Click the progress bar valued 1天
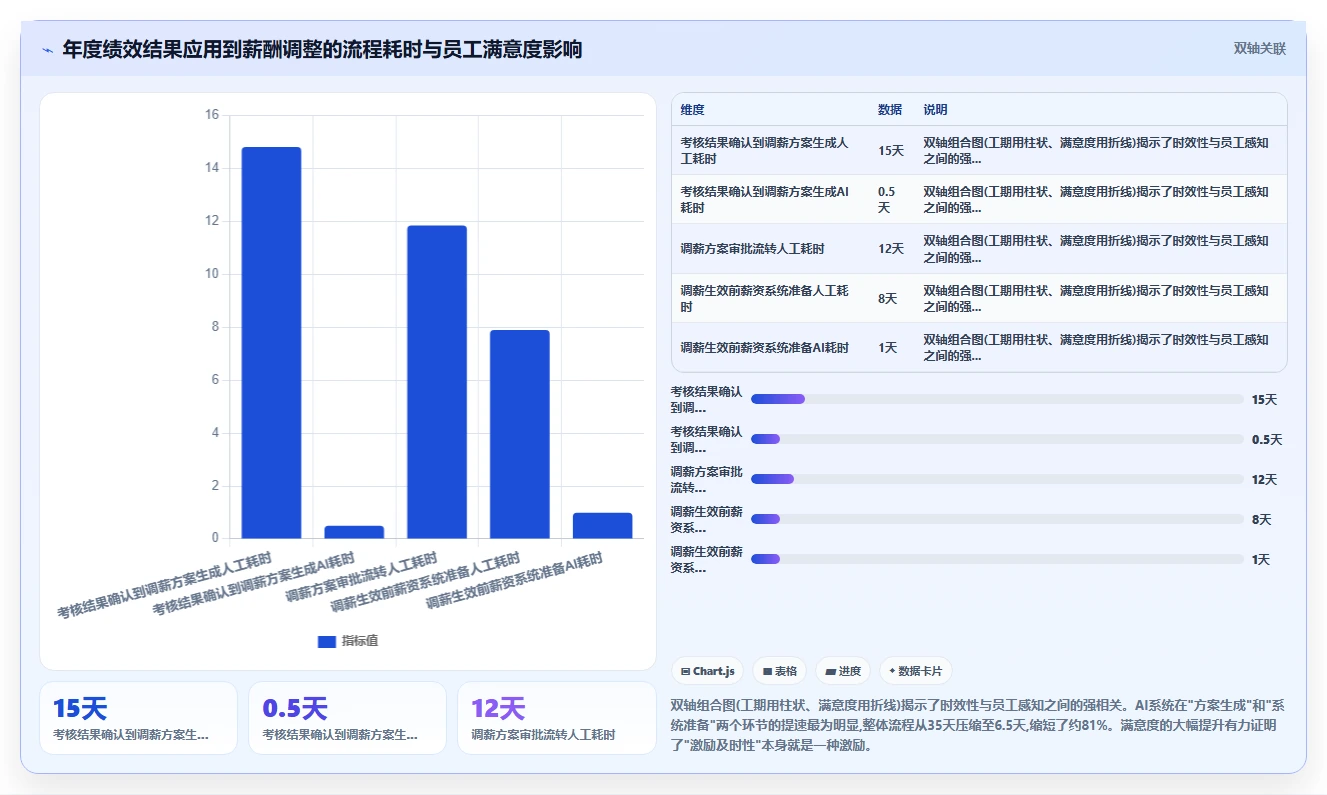The width and height of the screenshot is (1327, 795). tap(997, 559)
